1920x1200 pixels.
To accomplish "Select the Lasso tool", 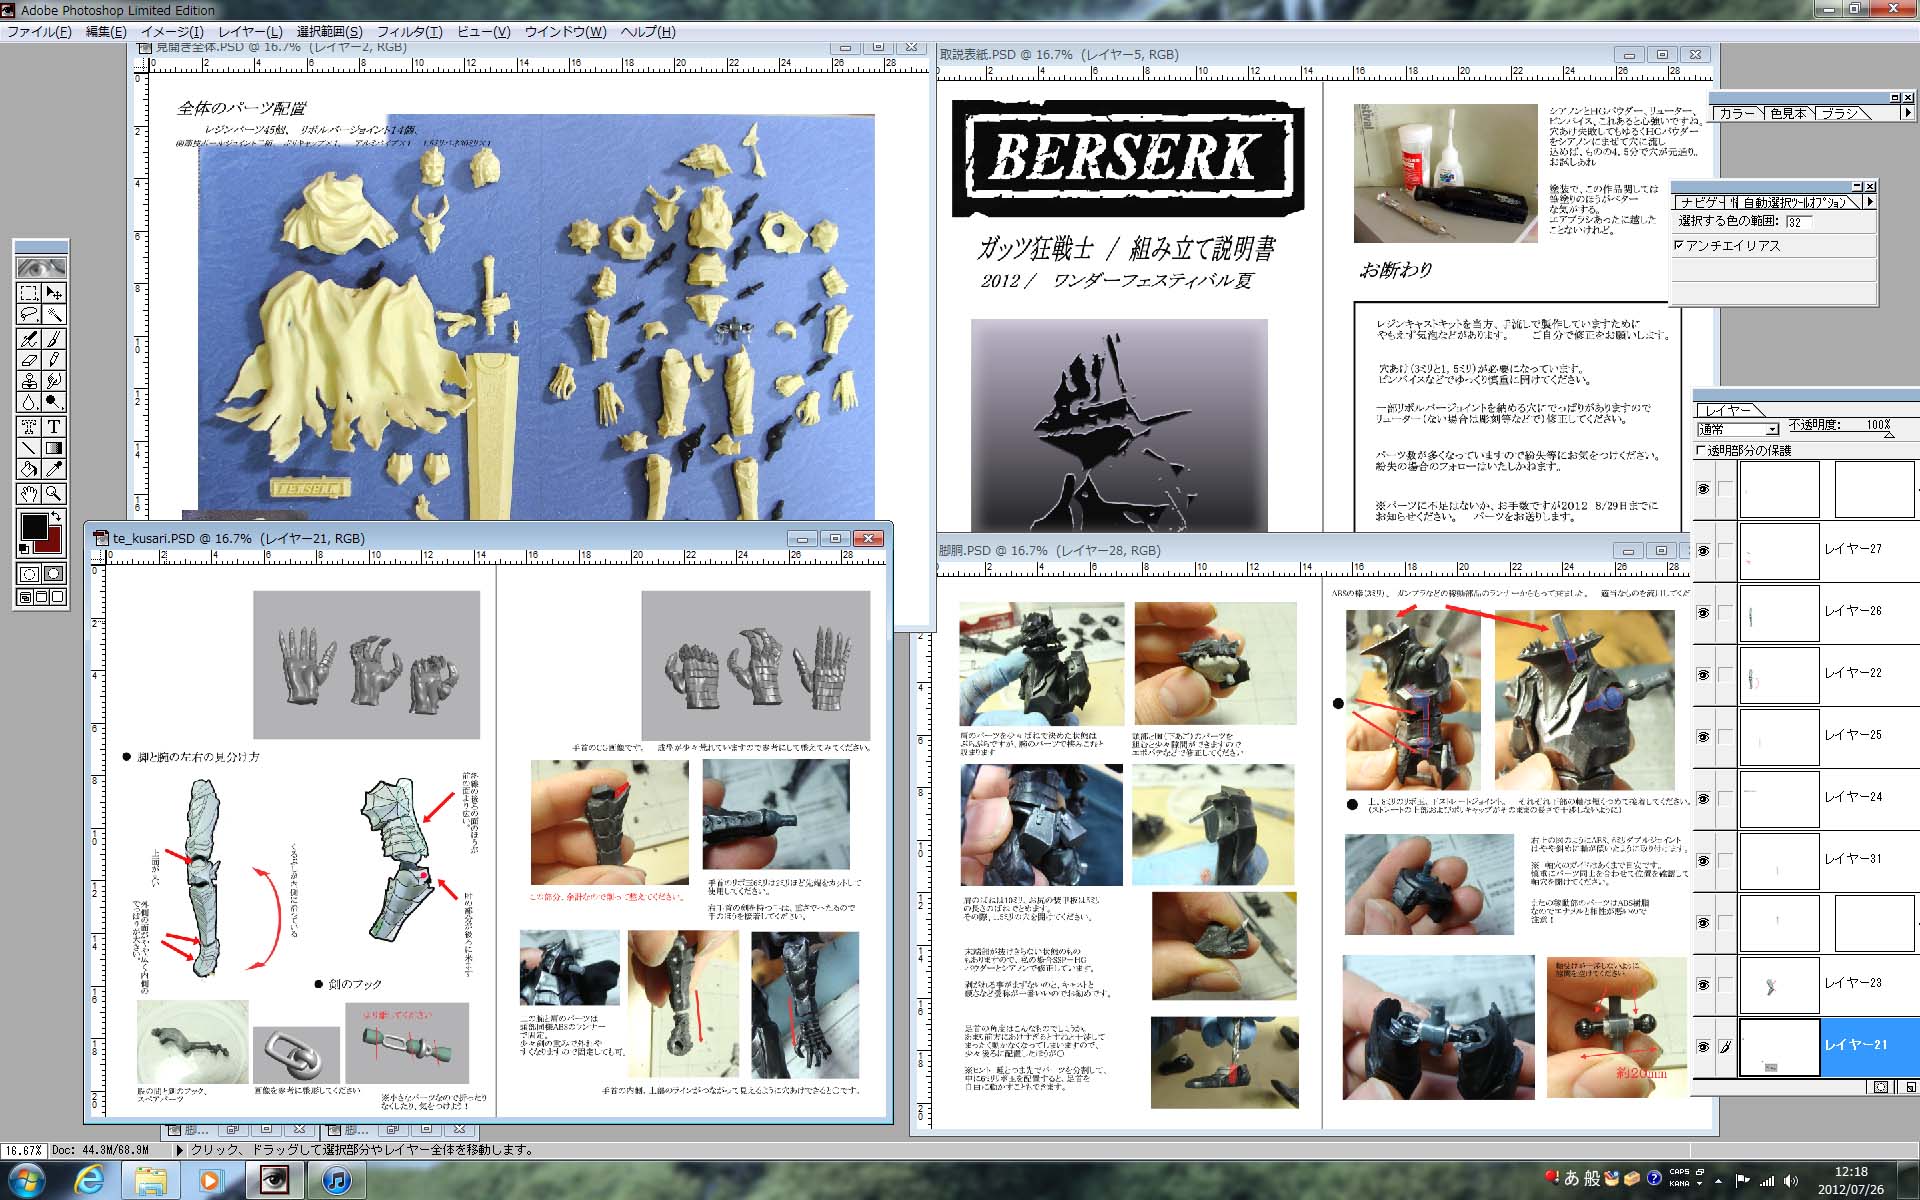I will pos(29,314).
